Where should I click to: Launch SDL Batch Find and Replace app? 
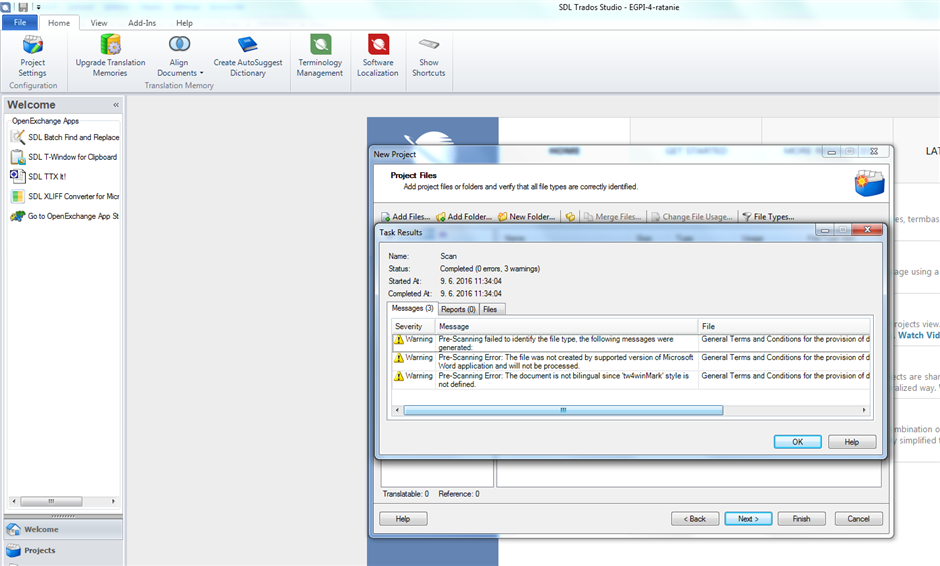click(x=65, y=137)
